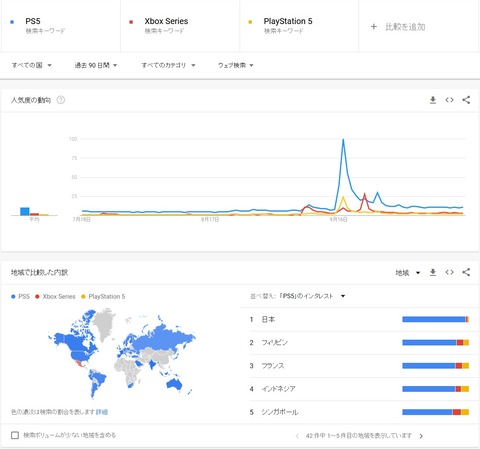Go to next page of regions

point(421,436)
